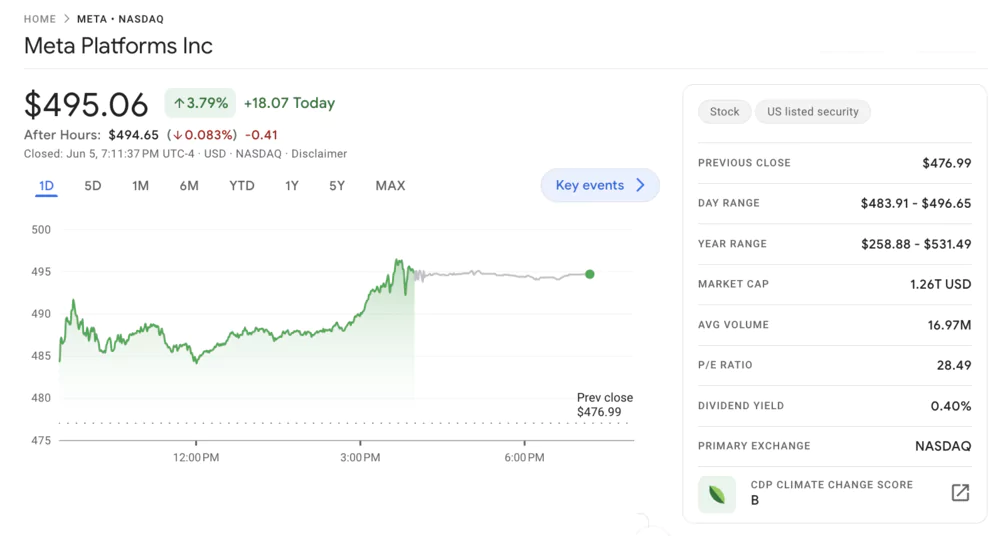Viewport: 1000px width, 536px height.
Task: Click the 3:00 PM axis label
Action: pyautogui.click(x=360, y=458)
